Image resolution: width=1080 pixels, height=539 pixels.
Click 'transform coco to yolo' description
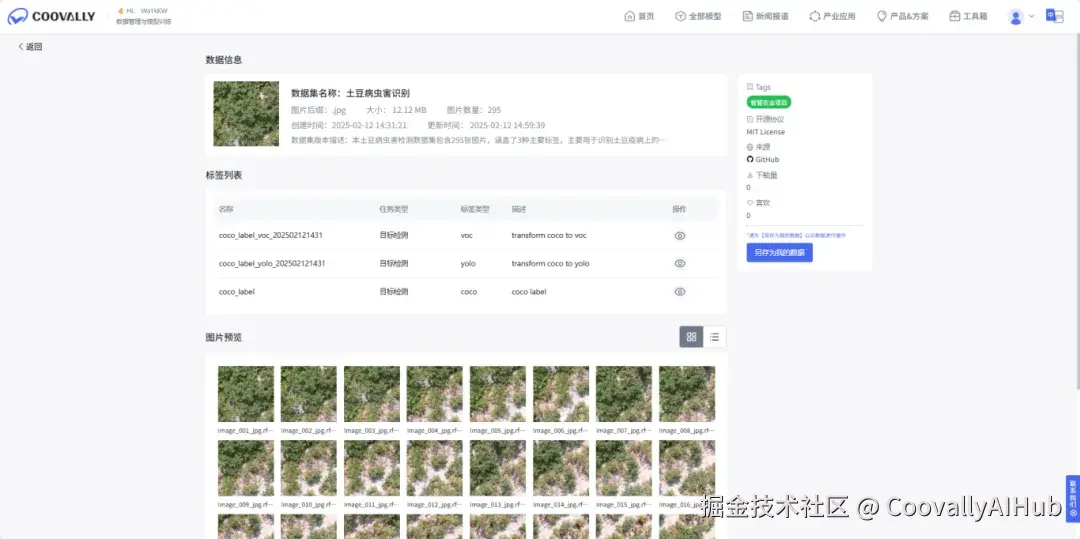(x=550, y=264)
